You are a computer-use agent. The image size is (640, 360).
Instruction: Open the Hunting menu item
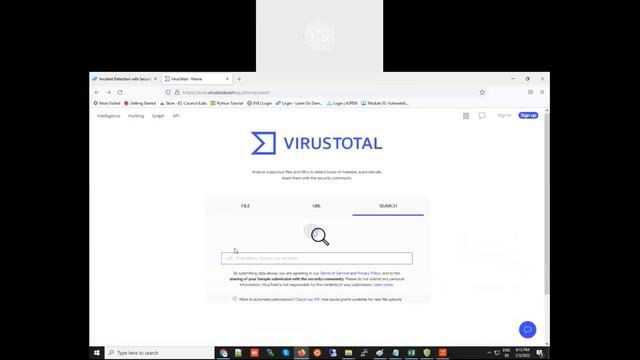click(136, 116)
